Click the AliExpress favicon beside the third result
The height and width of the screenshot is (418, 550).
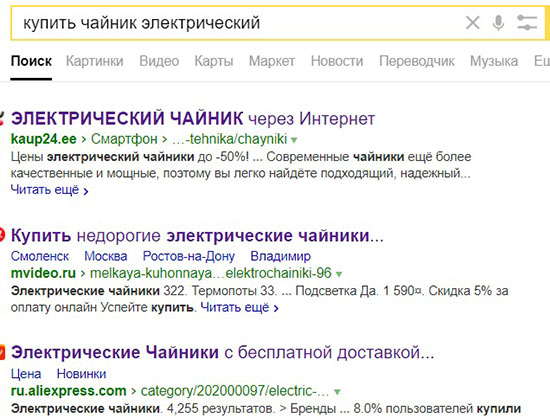tap(2, 353)
